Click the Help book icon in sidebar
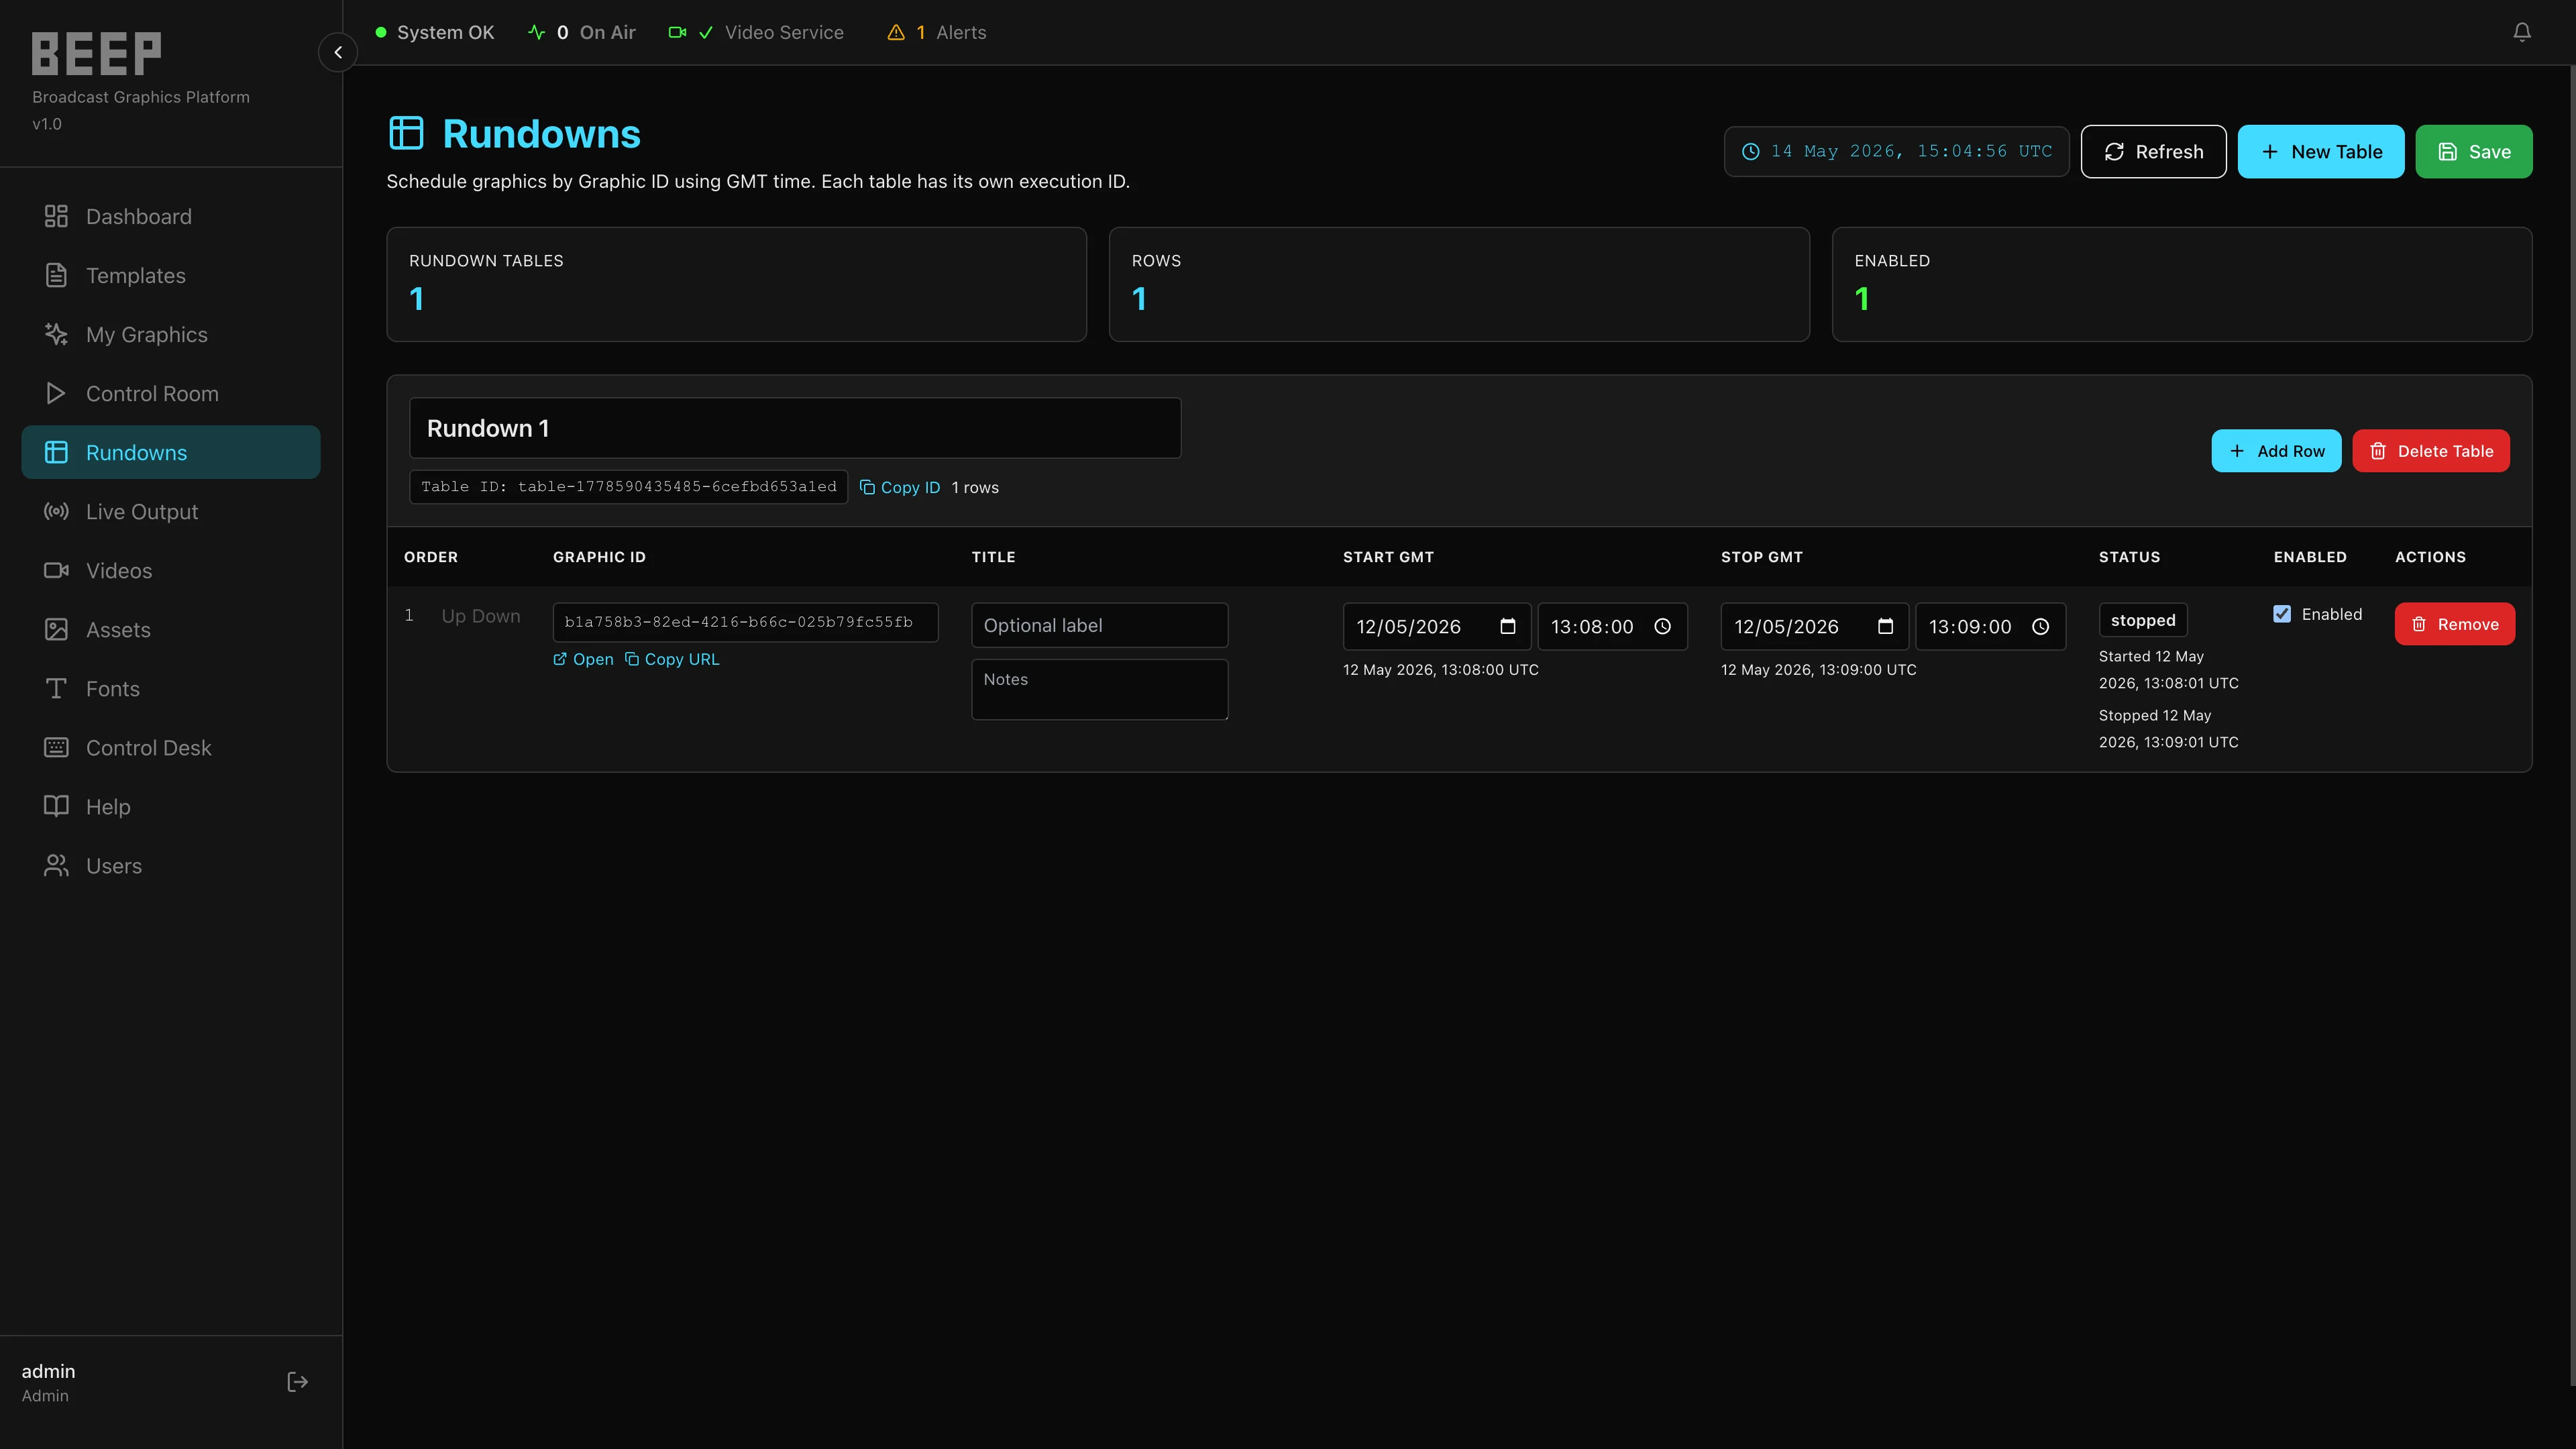The image size is (2576, 1449). pos(56,806)
